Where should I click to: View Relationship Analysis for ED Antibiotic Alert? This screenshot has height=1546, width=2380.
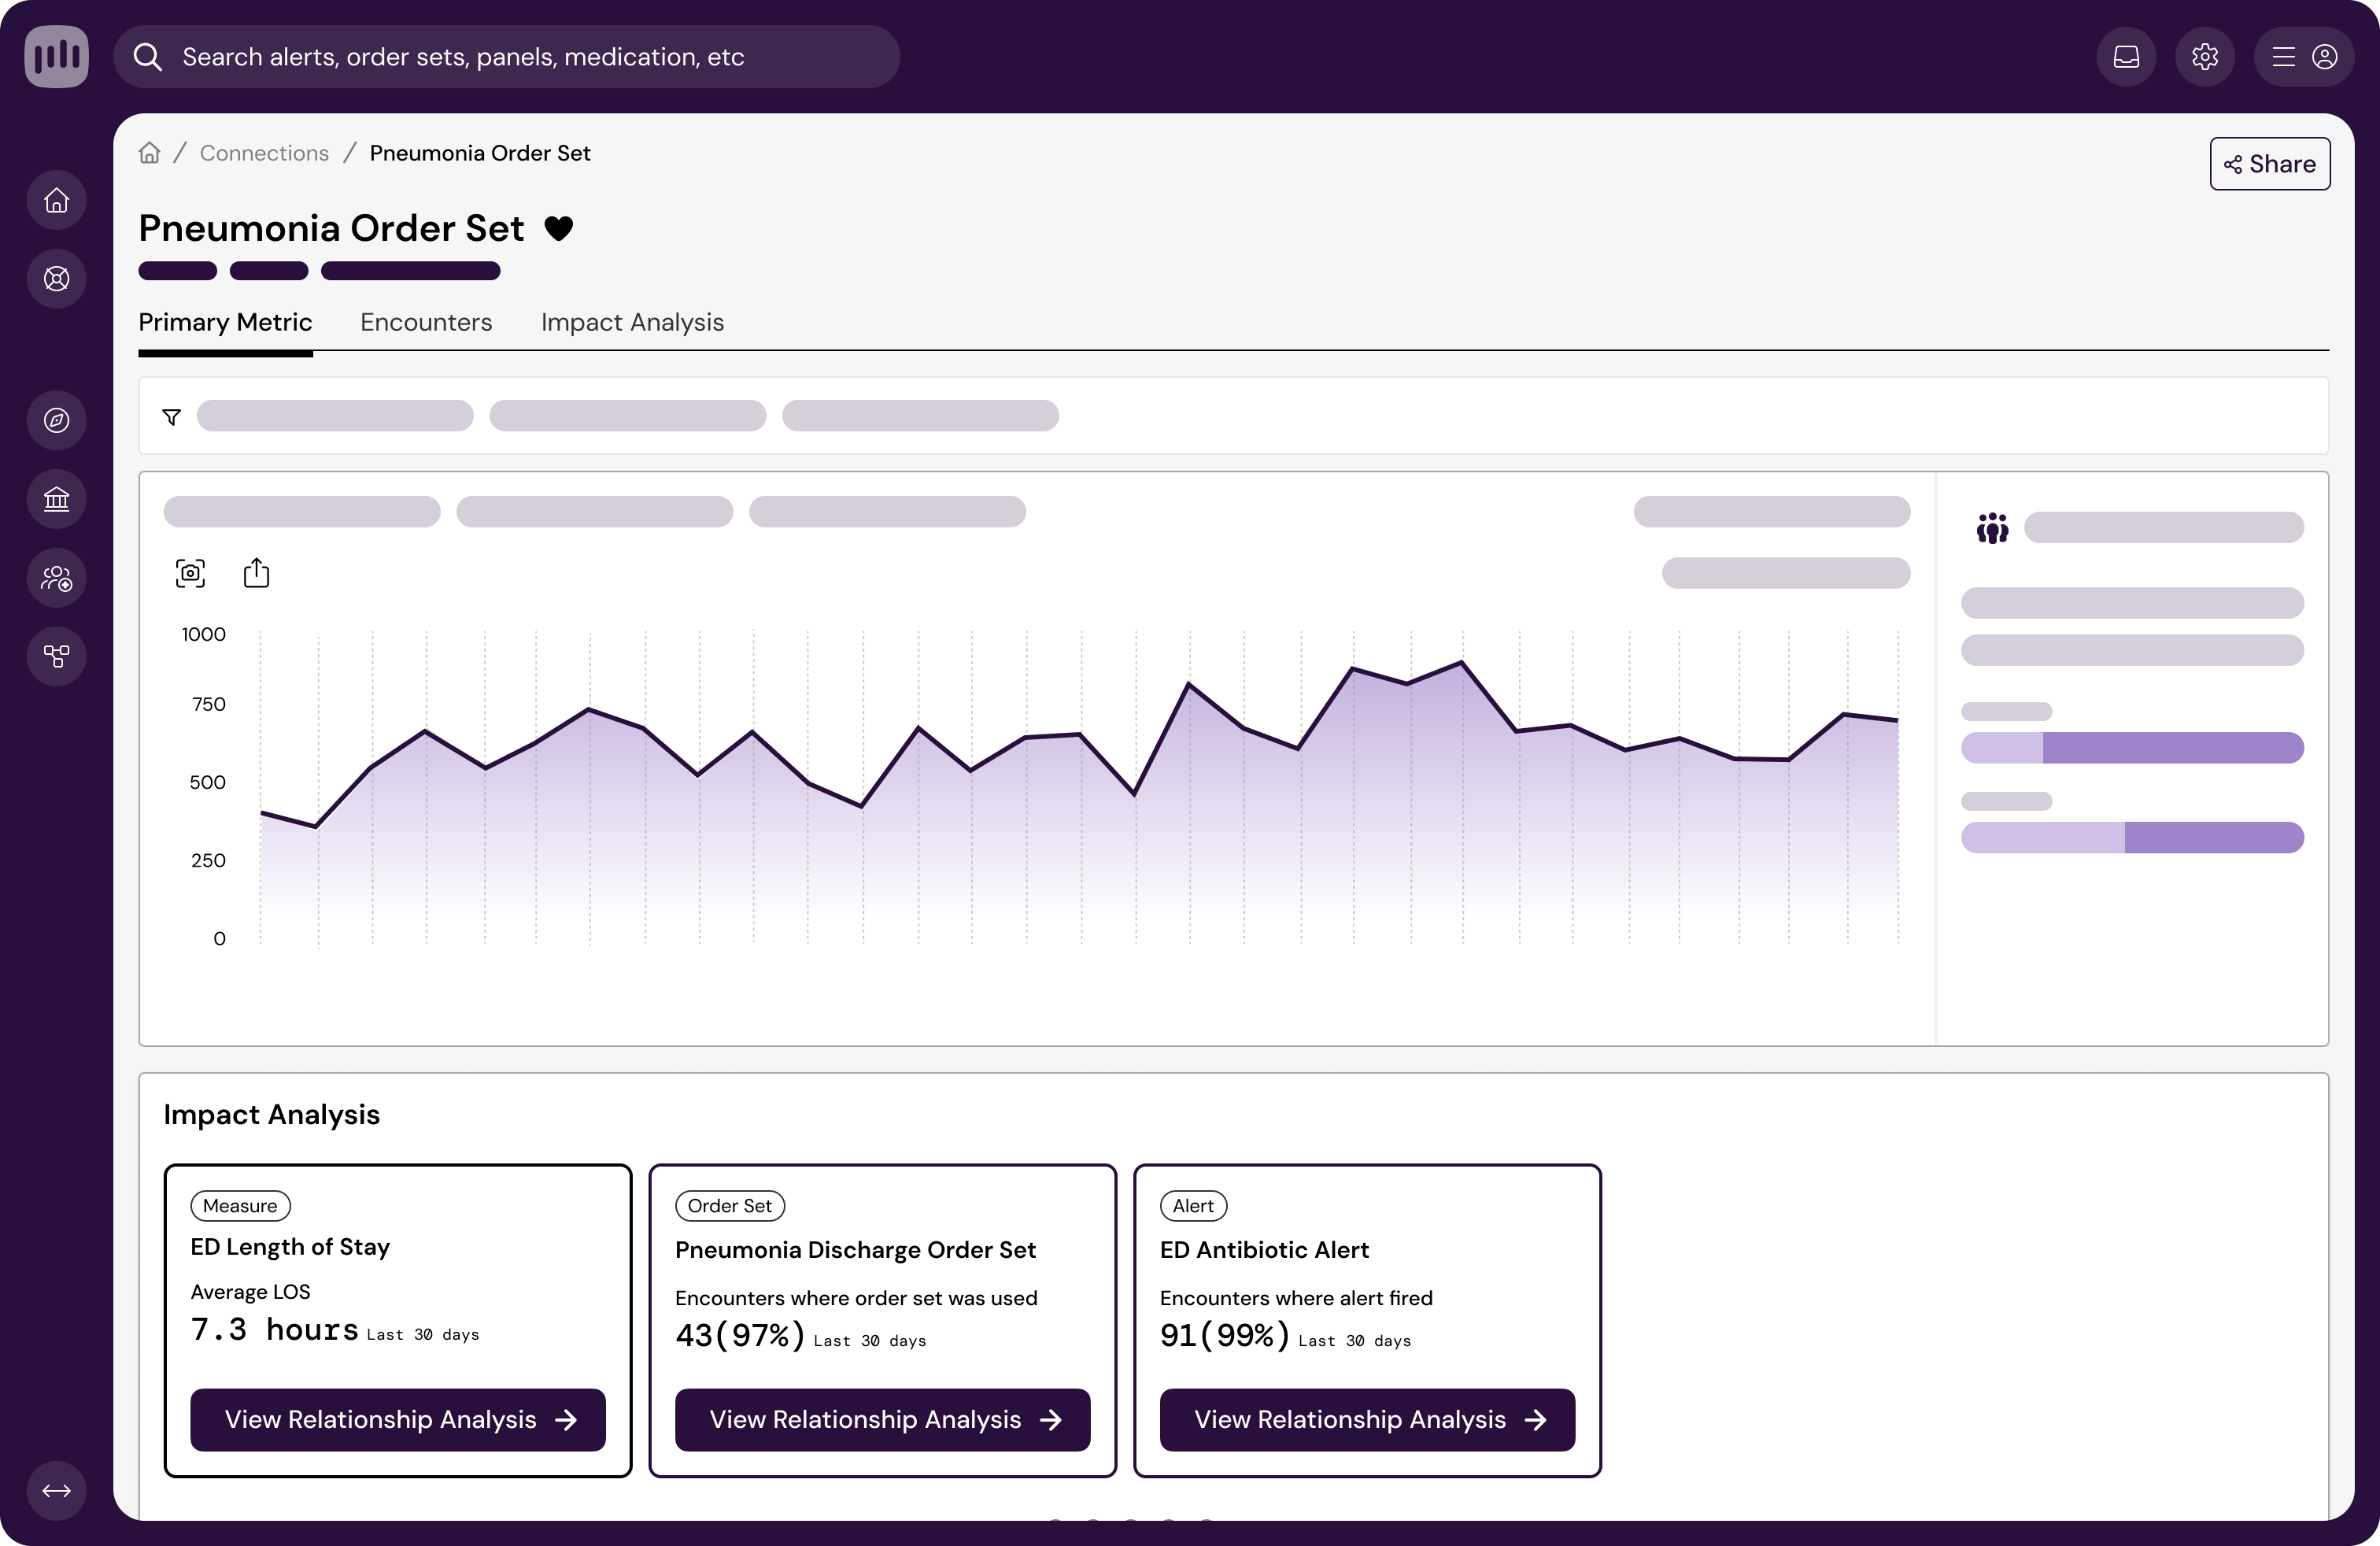(1367, 1419)
